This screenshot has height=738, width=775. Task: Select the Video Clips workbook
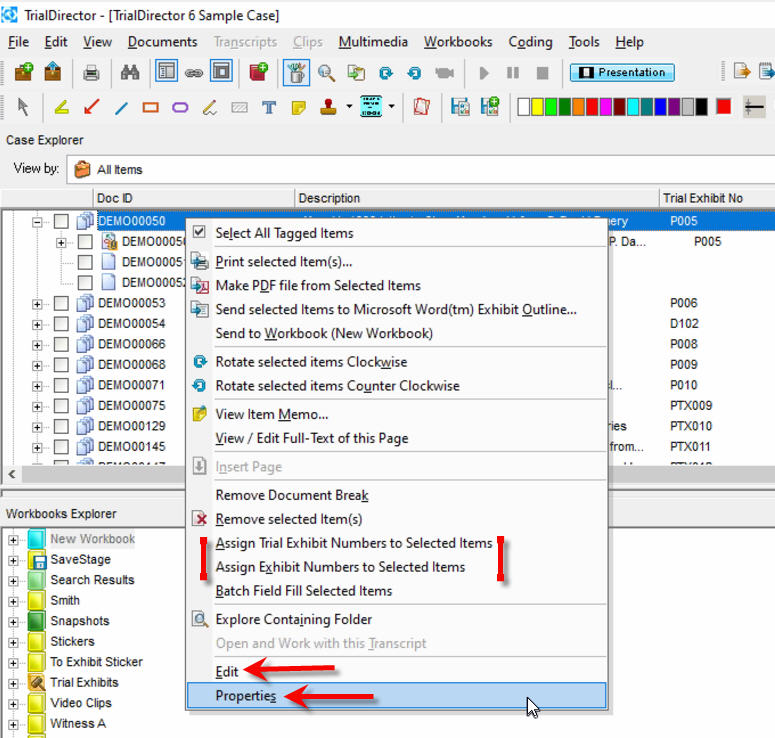(x=81, y=703)
